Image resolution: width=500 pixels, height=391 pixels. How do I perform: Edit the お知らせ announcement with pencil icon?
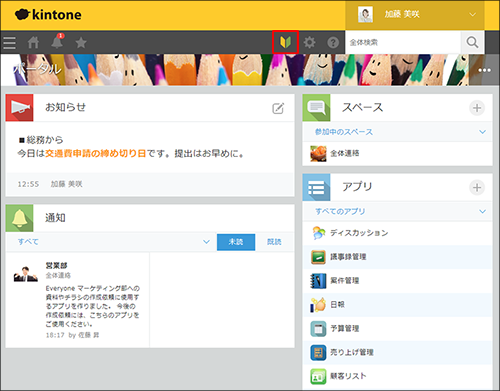(x=278, y=108)
